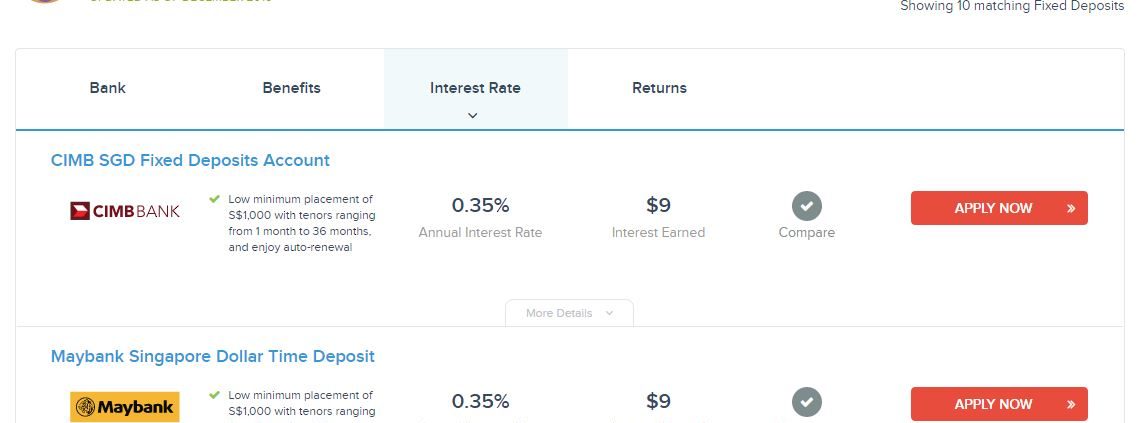The height and width of the screenshot is (423, 1143).
Task: Click the green checkmark beside CIMB benefits
Action: [214, 199]
